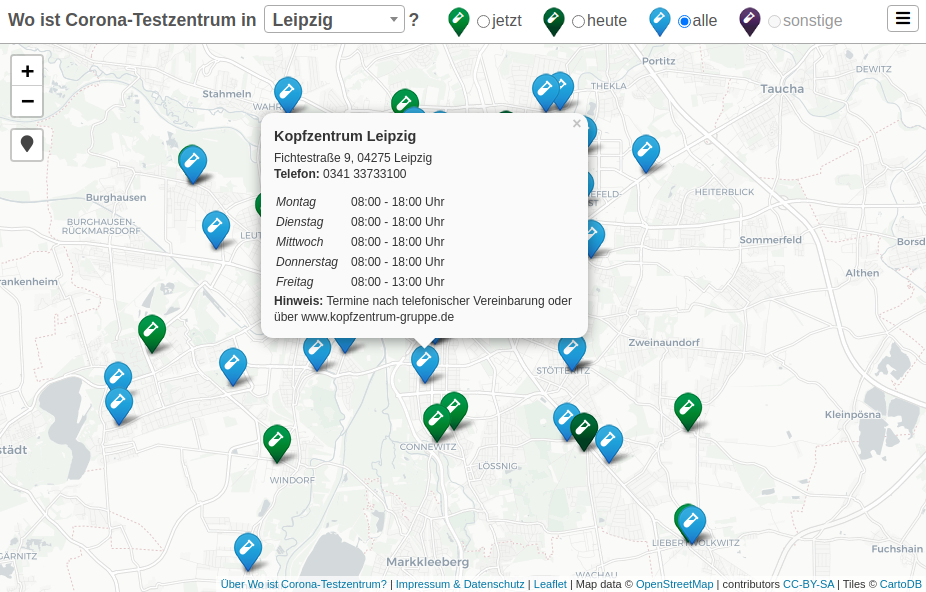This screenshot has height=592, width=926.
Task: Select the 'jetzt' radio button
Action: pos(483,20)
